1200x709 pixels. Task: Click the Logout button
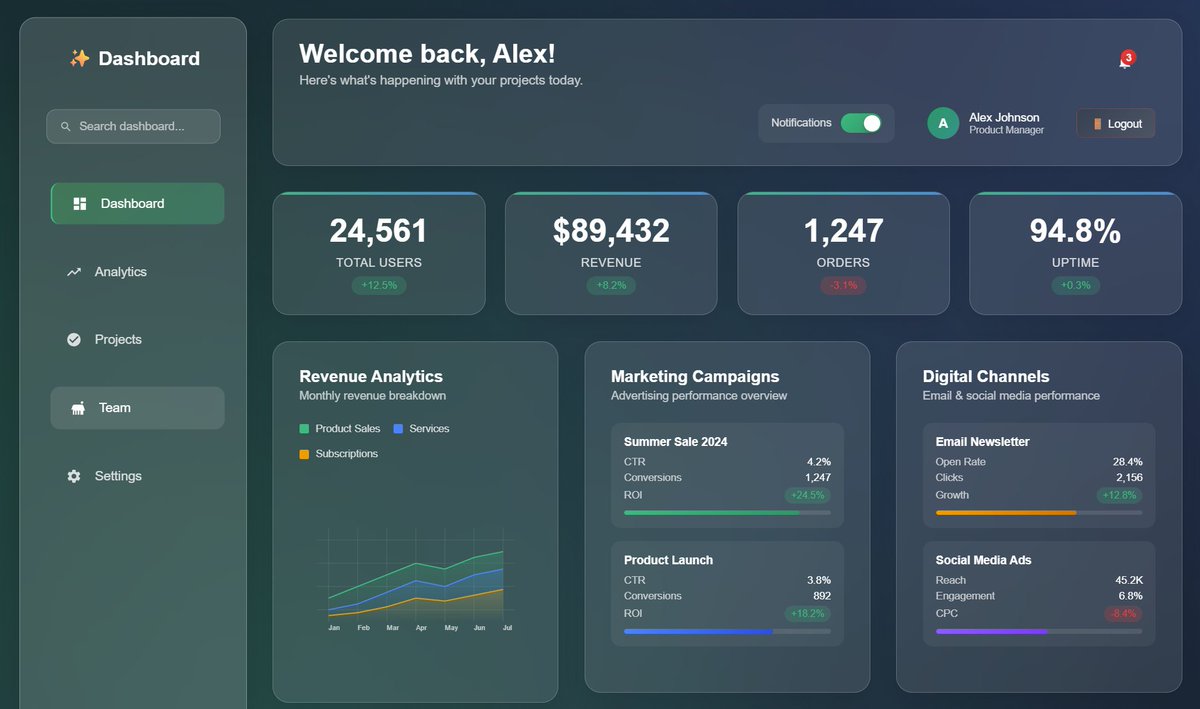[1115, 123]
